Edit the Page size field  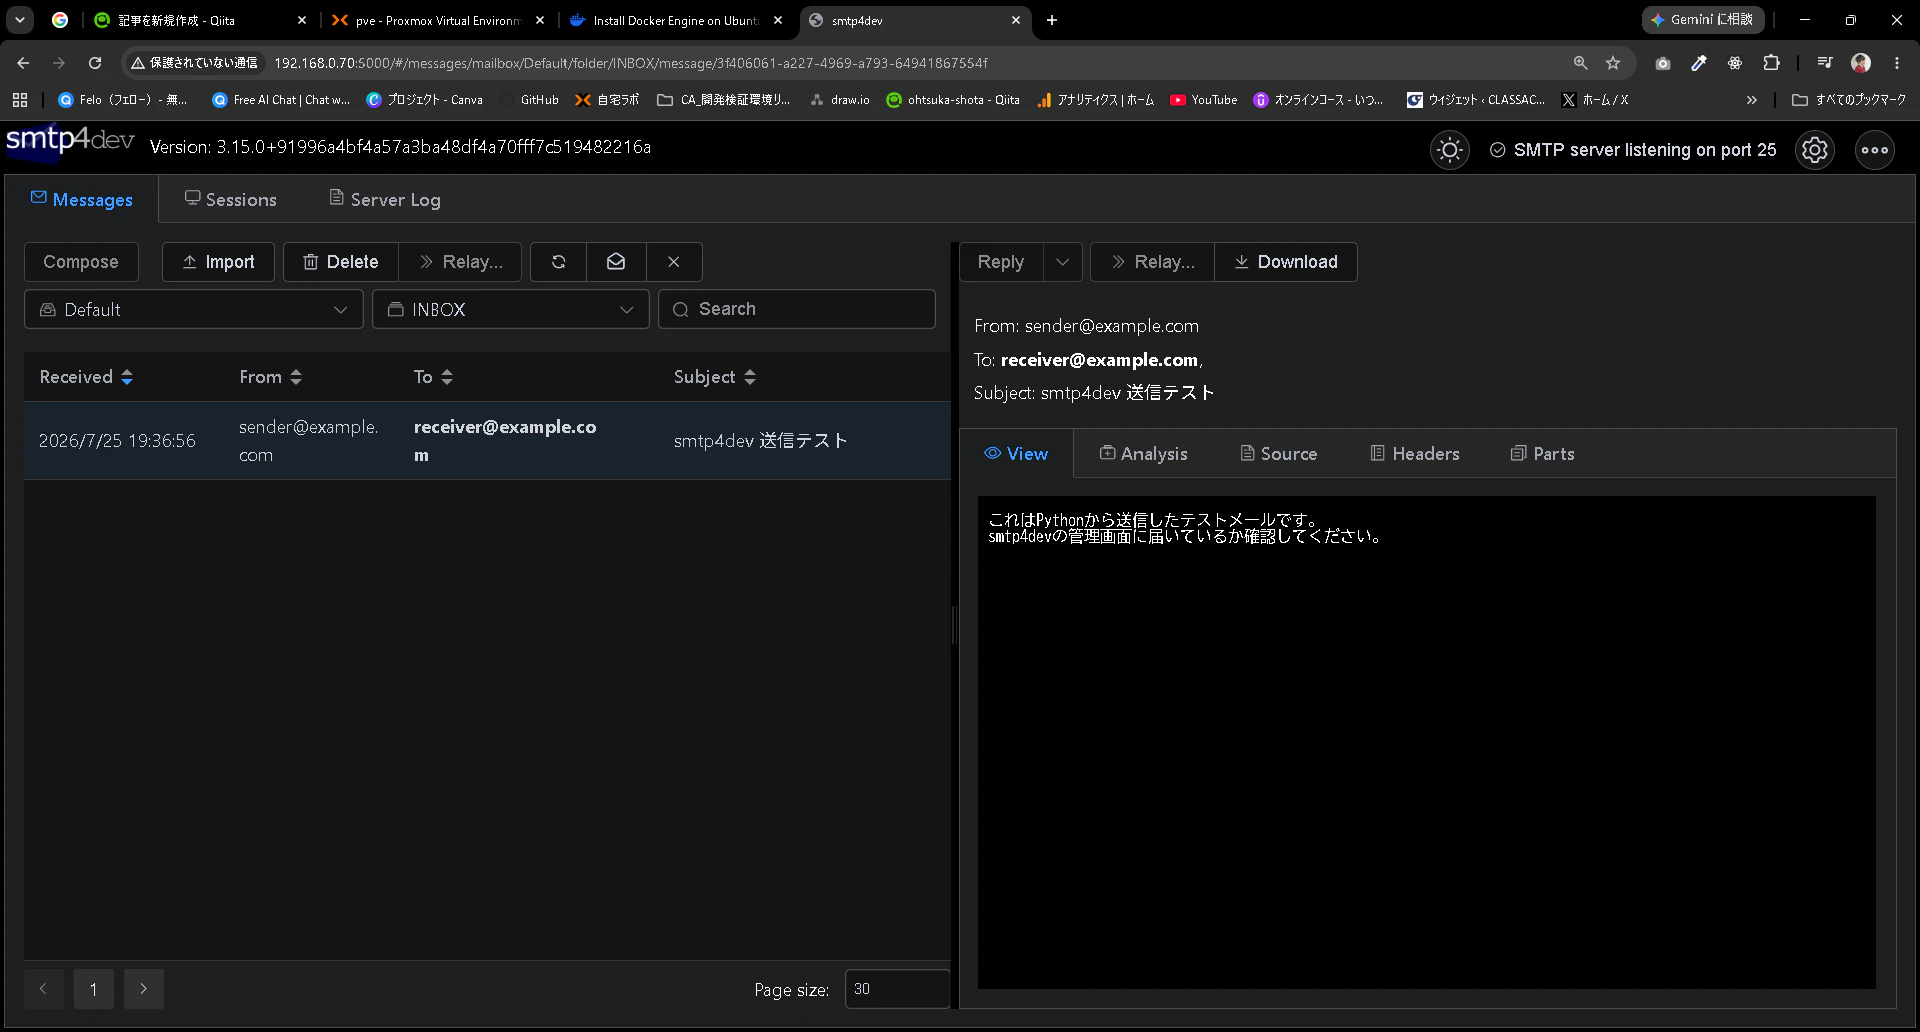pos(897,989)
